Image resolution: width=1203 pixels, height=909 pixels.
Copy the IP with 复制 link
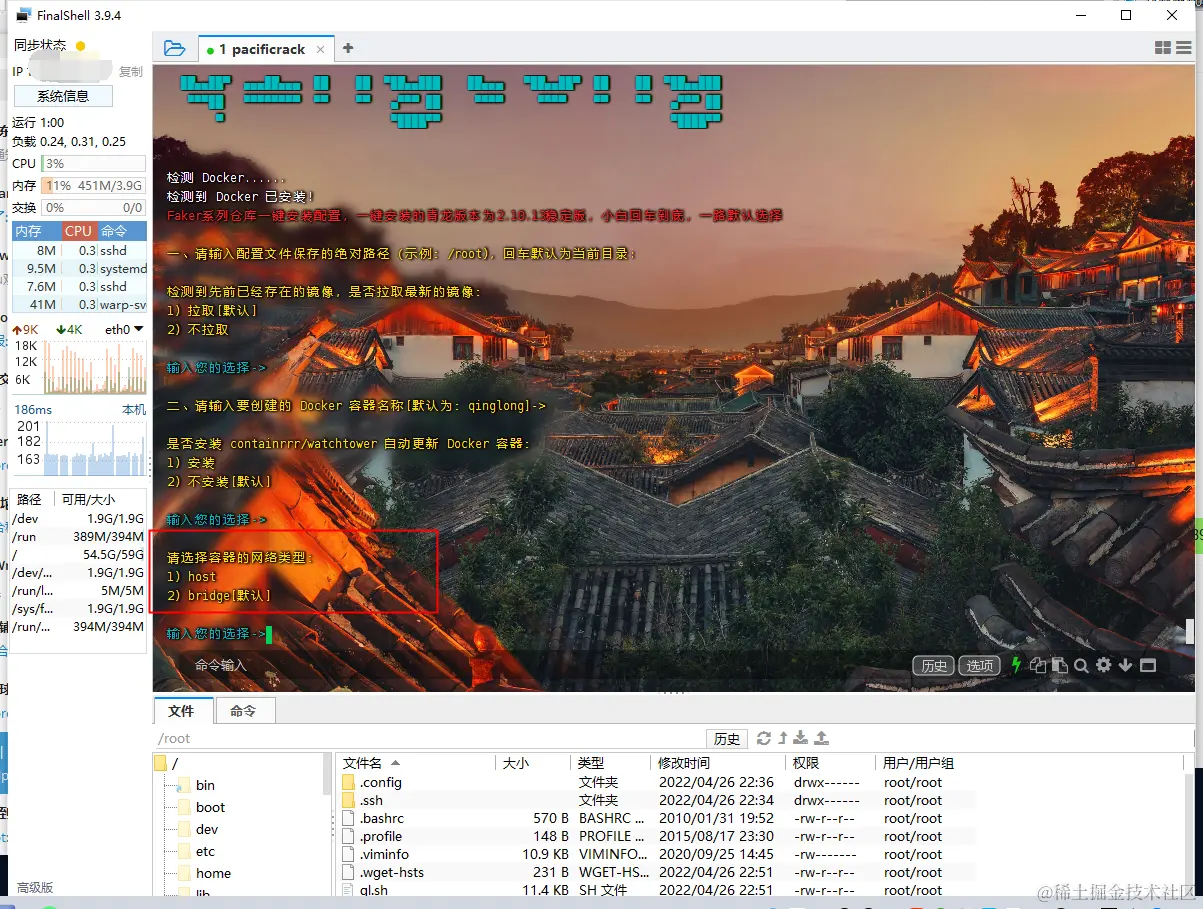[131, 72]
